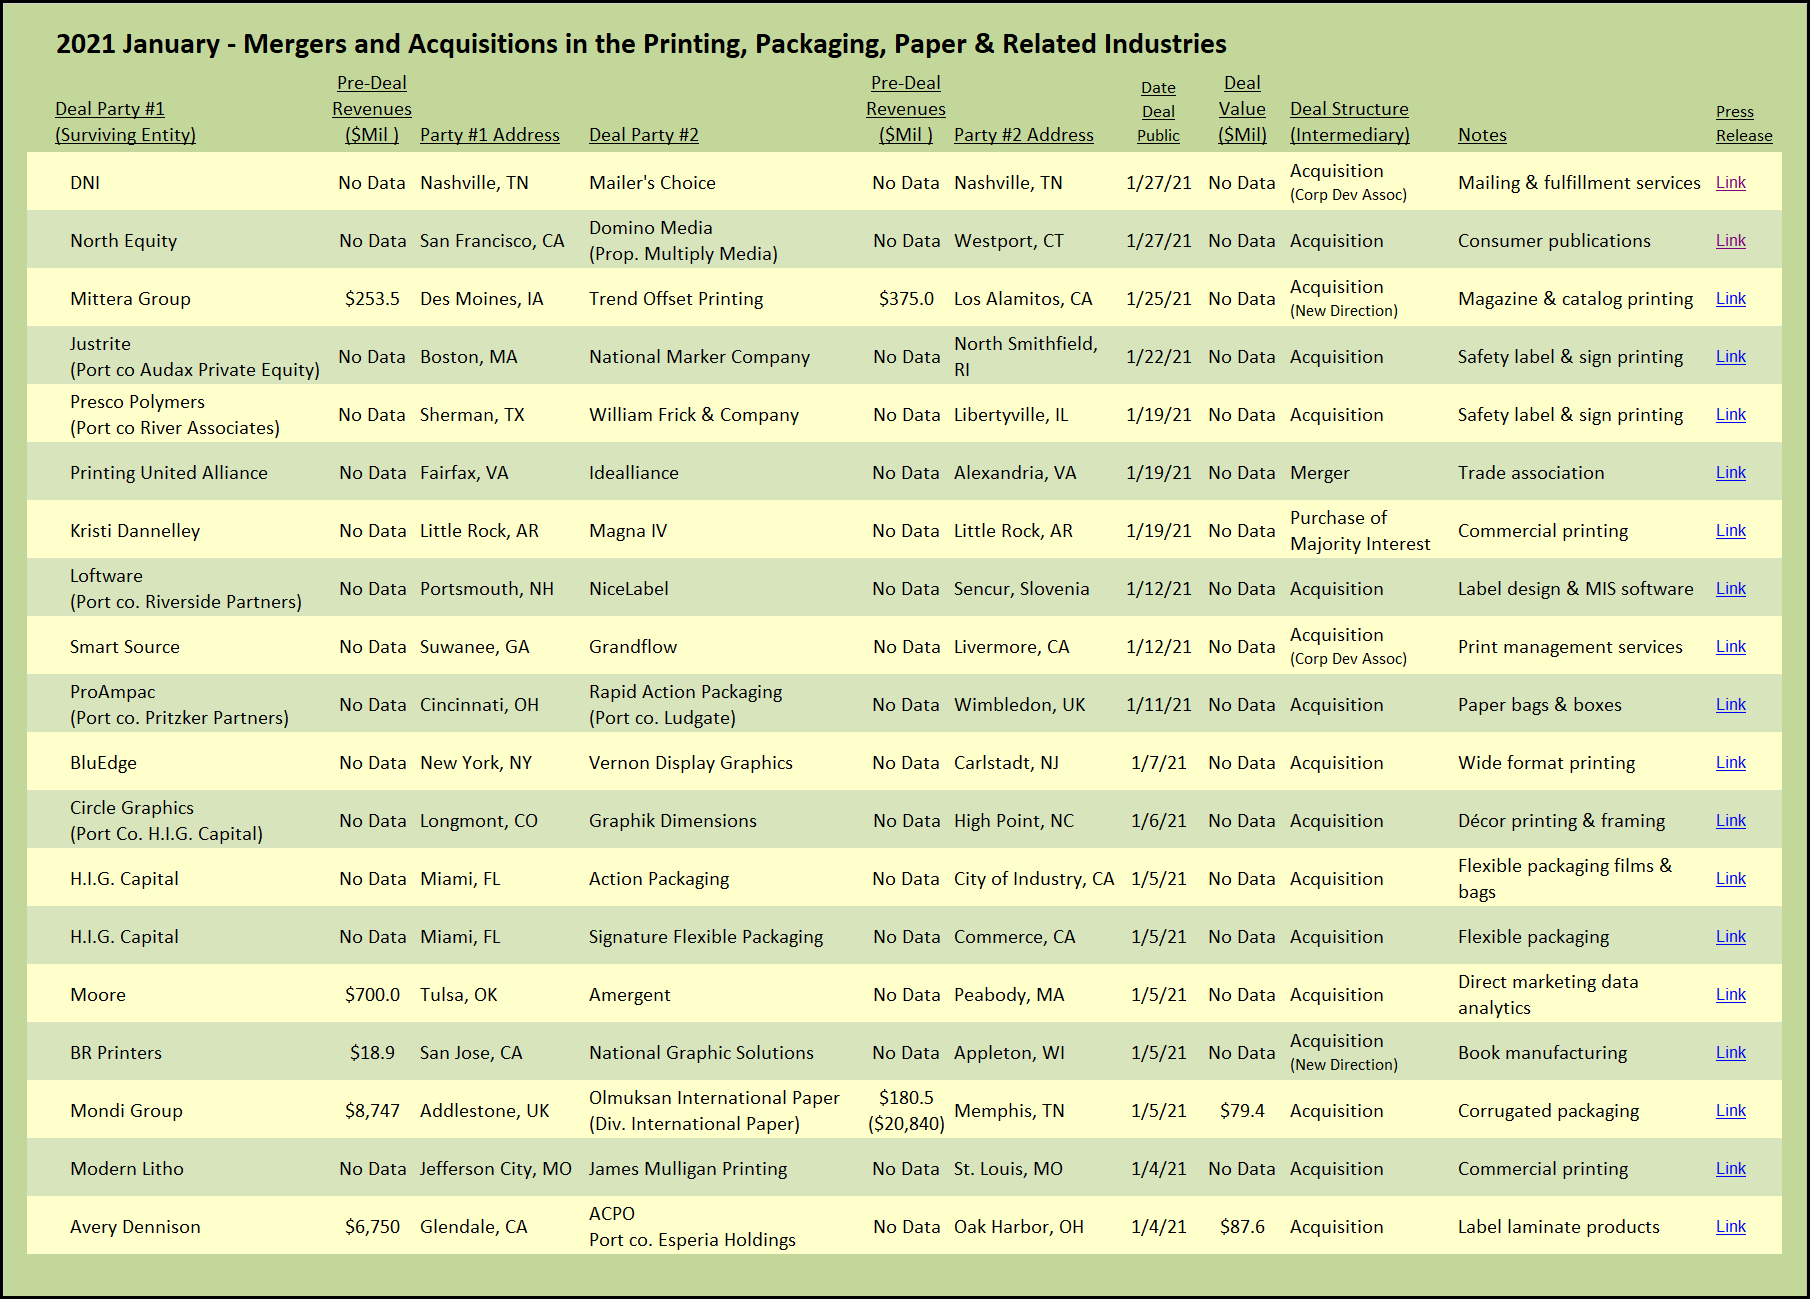Select the National Marker Company cell

point(699,357)
